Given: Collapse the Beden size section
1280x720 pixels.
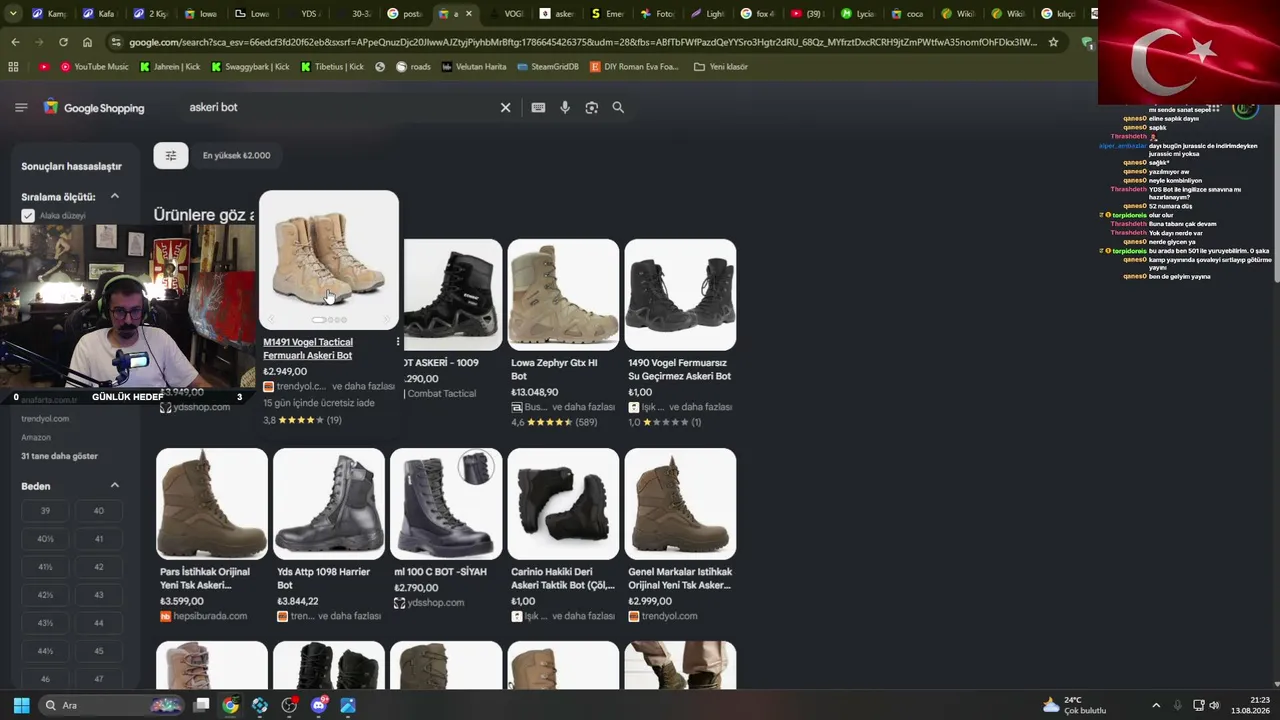Looking at the screenshot, I should pyautogui.click(x=114, y=486).
